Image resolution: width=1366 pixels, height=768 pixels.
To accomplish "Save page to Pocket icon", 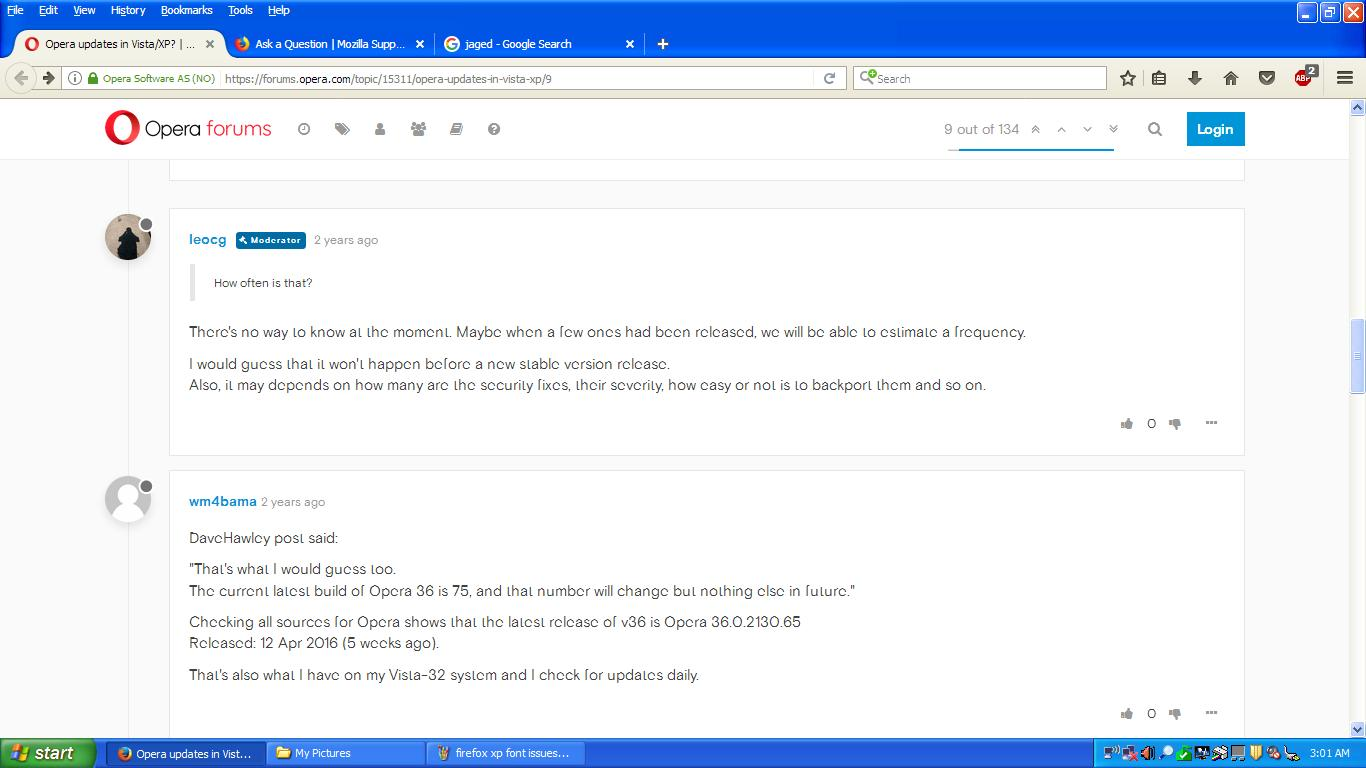I will pyautogui.click(x=1267, y=78).
